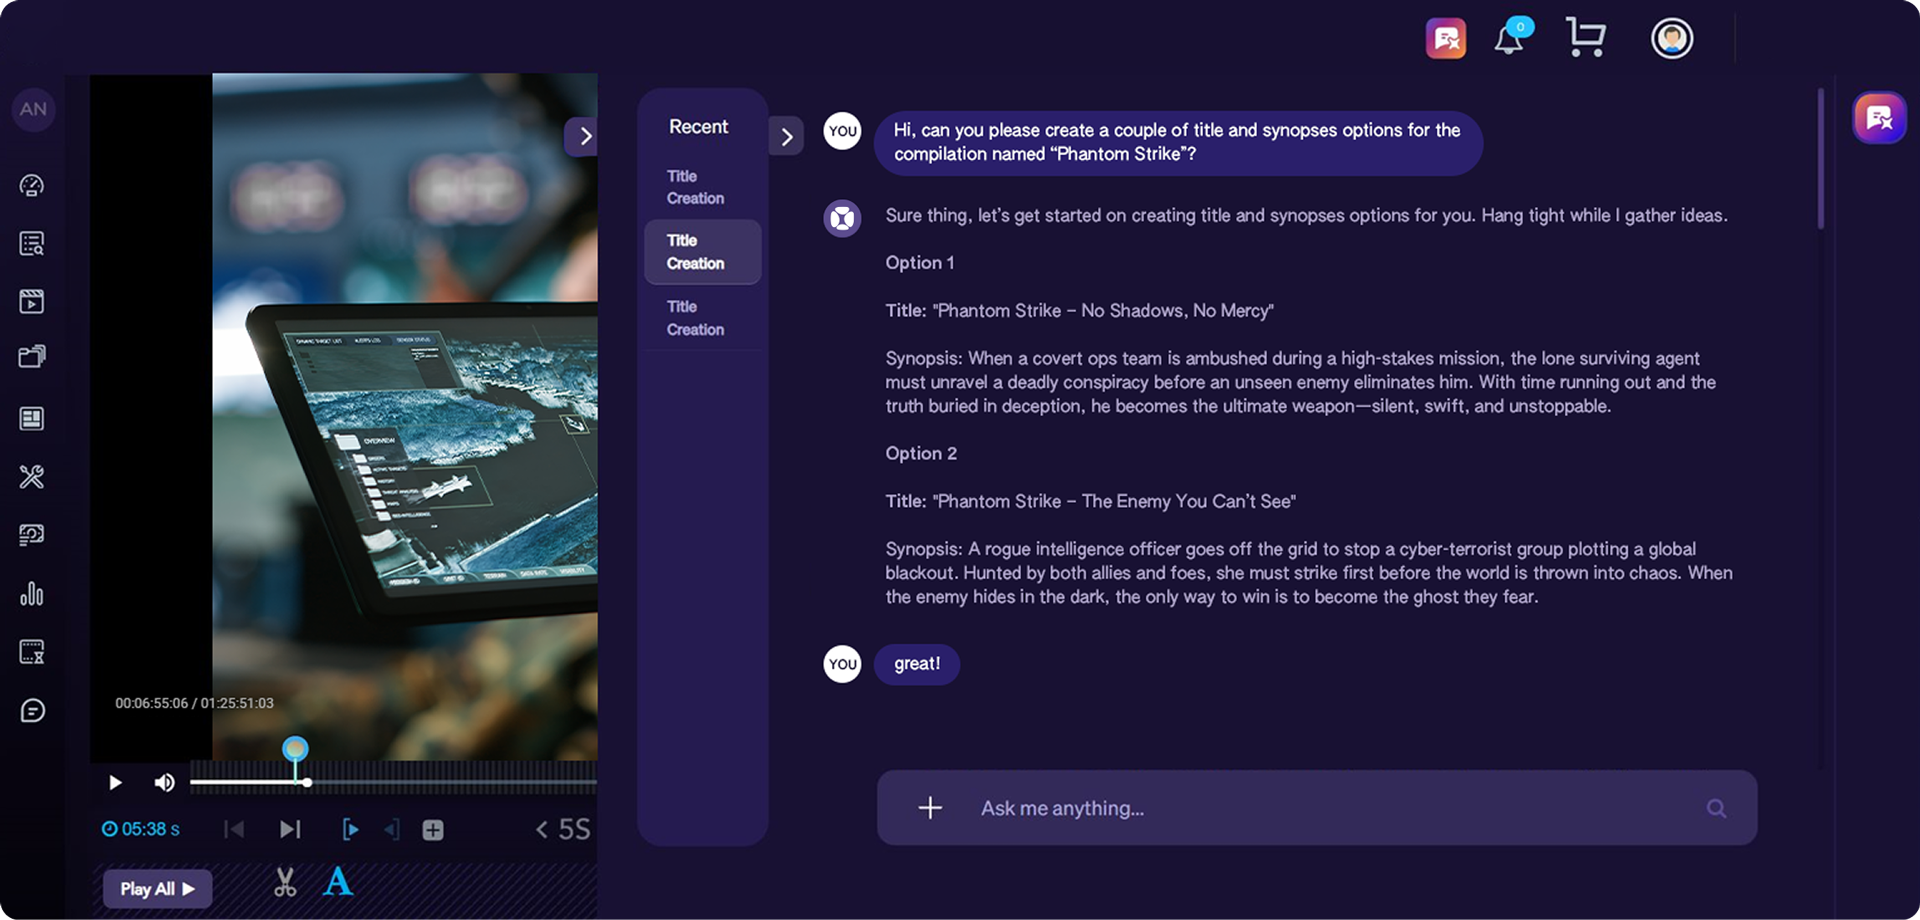1920x920 pixels.
Task: Set the blue mark-in bracket point
Action: click(350, 829)
